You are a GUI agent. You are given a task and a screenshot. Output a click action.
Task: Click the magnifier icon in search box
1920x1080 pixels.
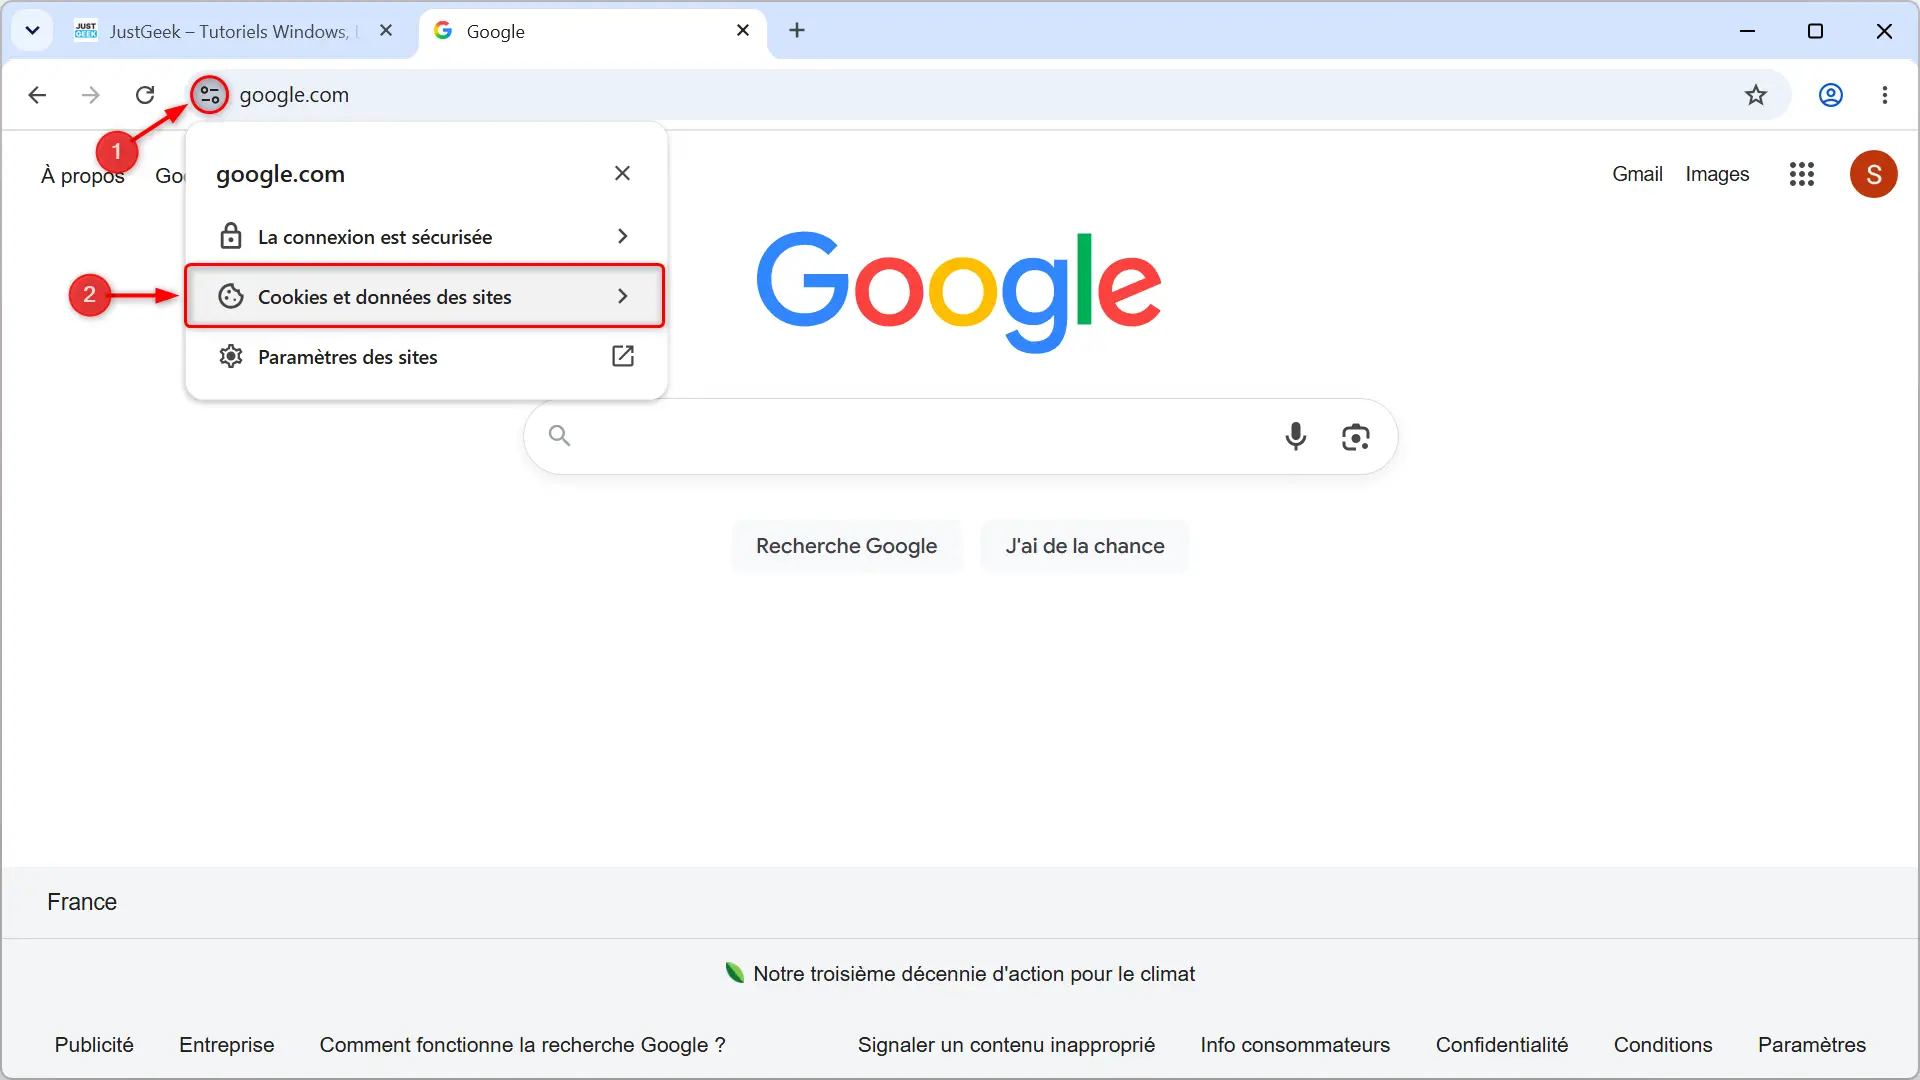560,435
